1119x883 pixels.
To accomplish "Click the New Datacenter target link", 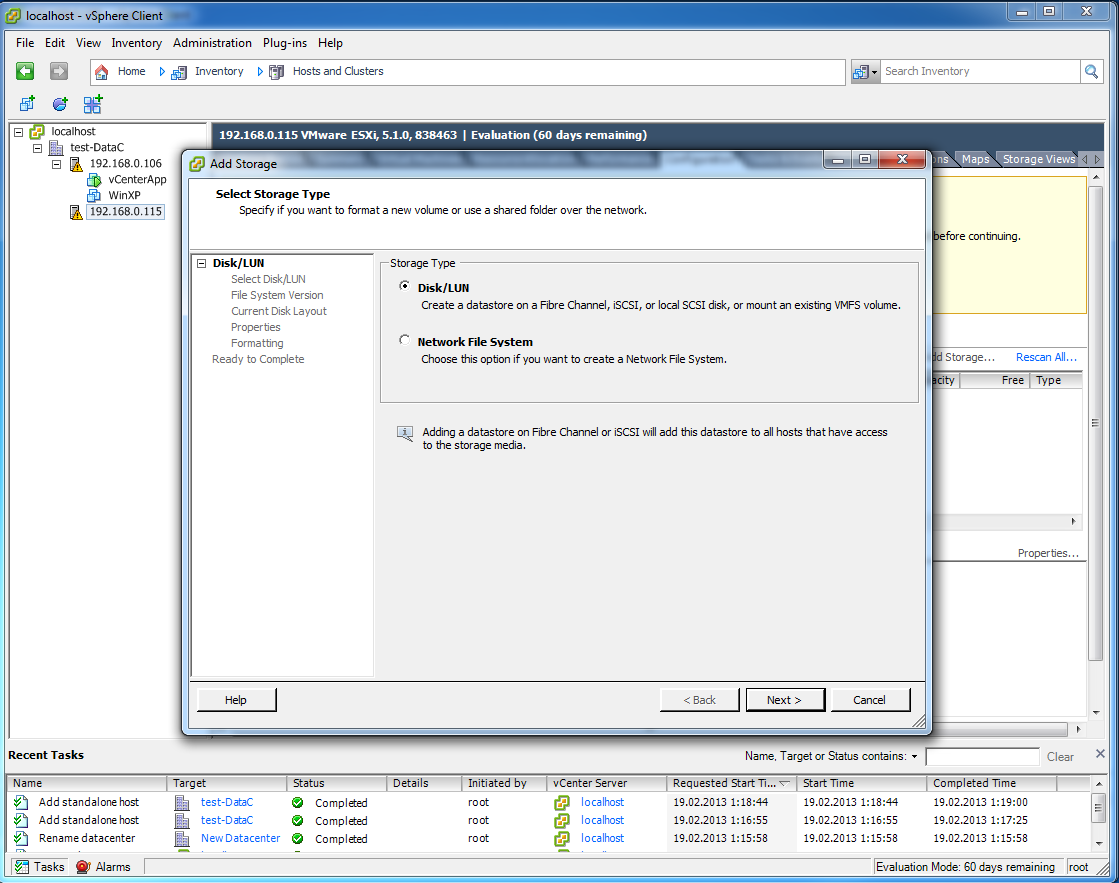I will pos(240,839).
